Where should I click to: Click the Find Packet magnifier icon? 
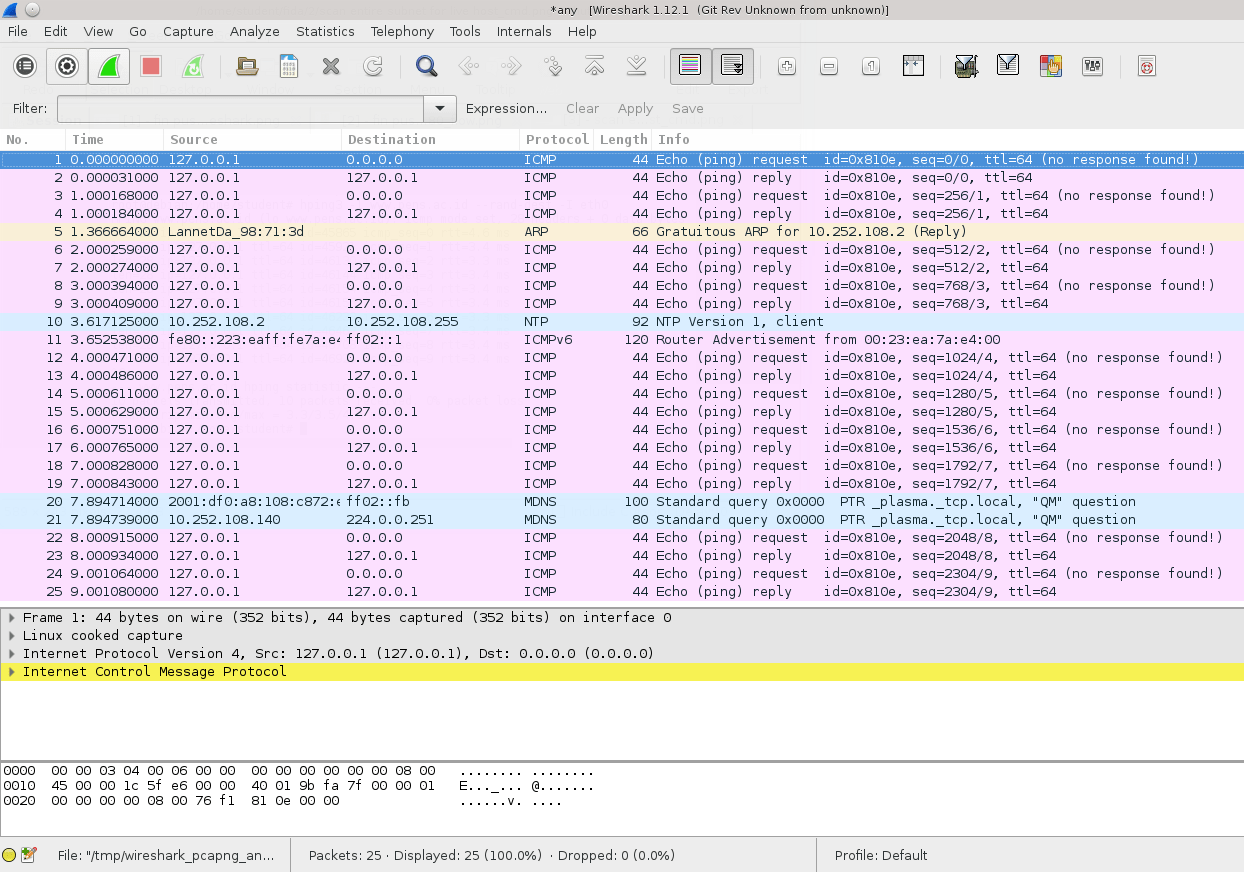point(427,67)
